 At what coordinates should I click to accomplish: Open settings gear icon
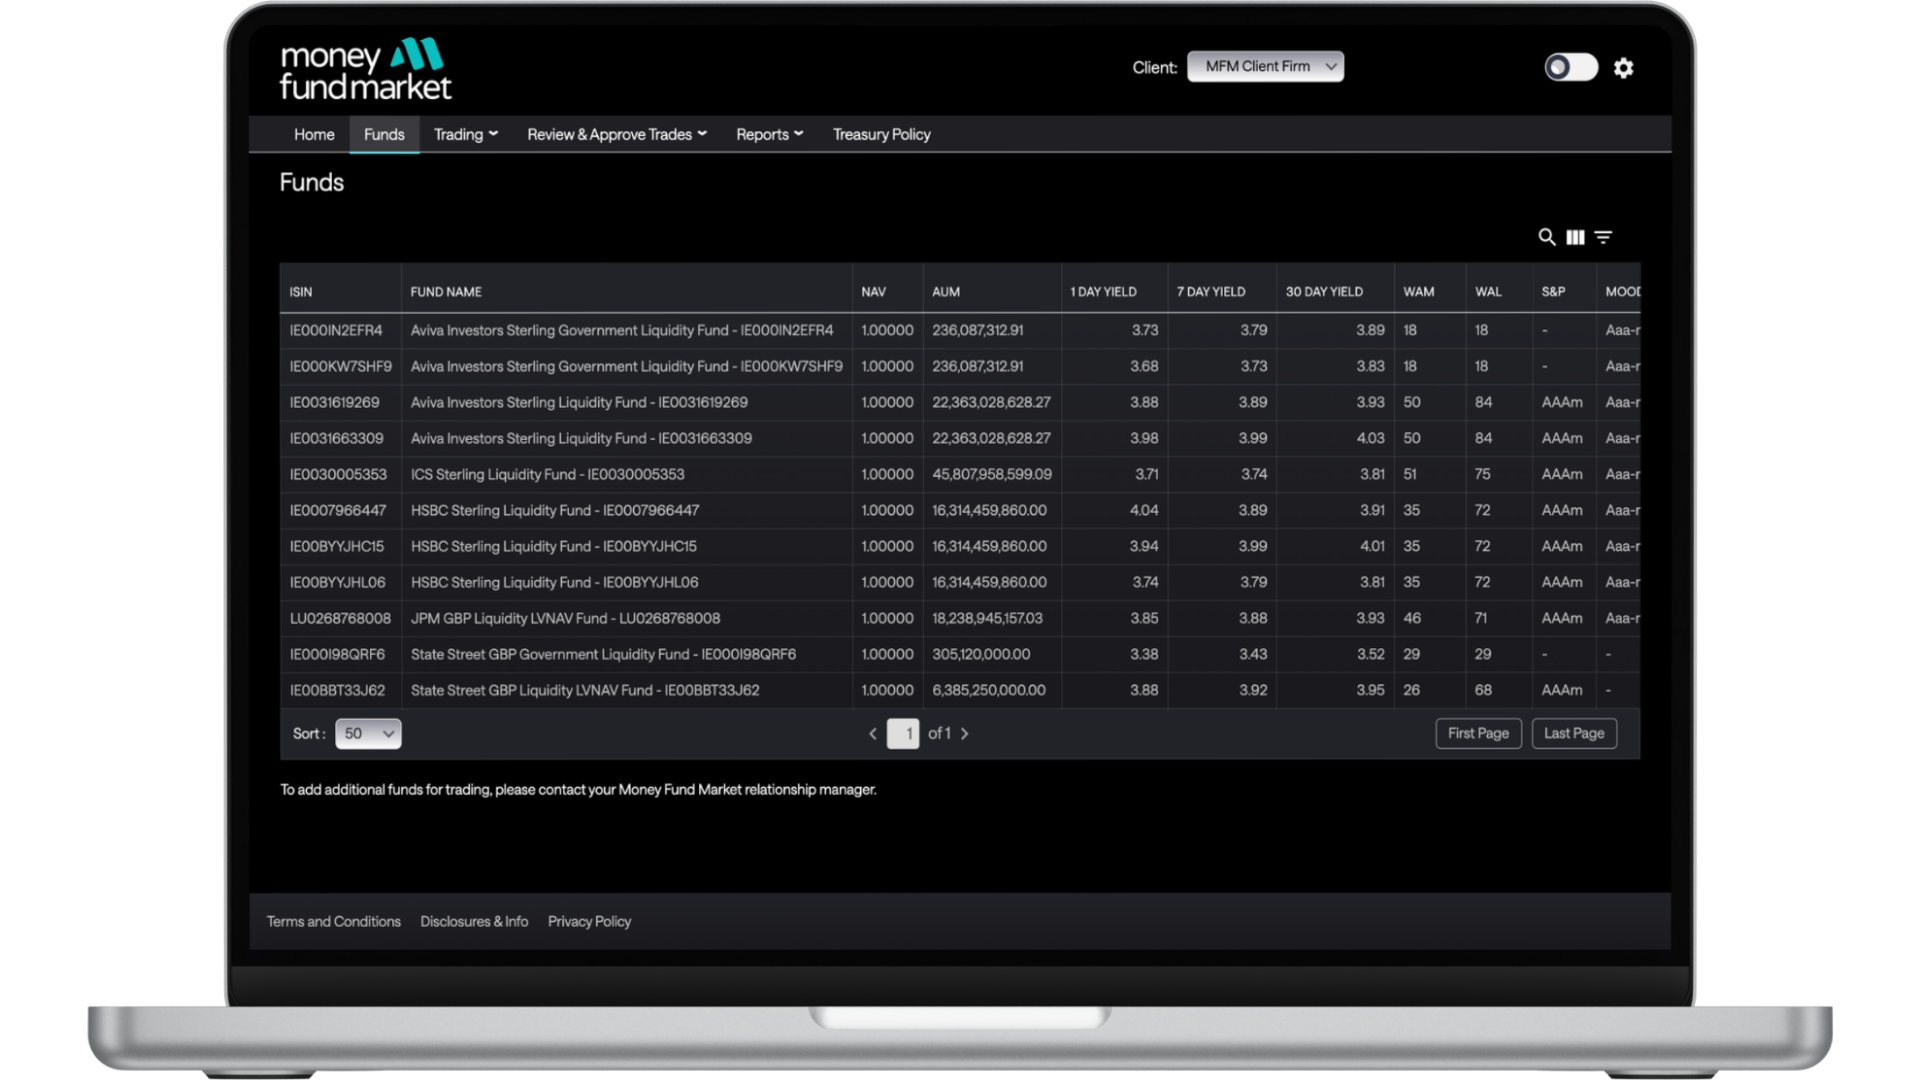[x=1623, y=68]
